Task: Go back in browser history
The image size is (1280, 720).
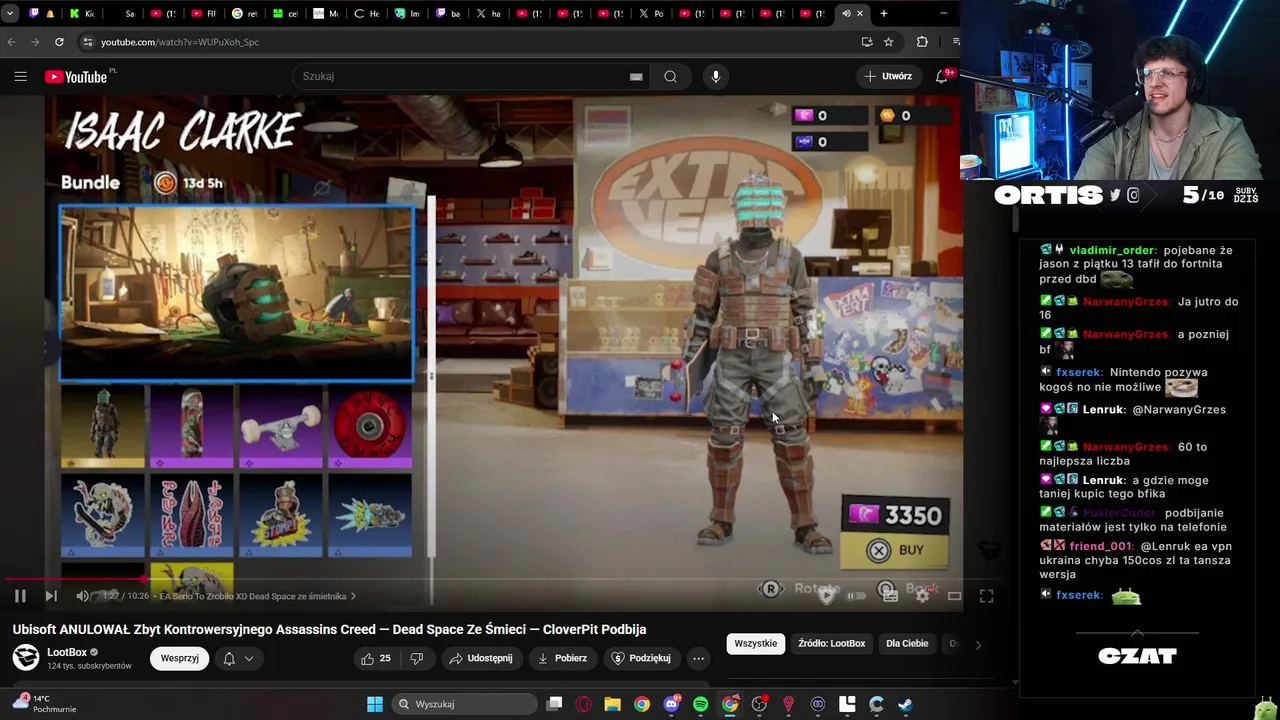Action: 12,42
